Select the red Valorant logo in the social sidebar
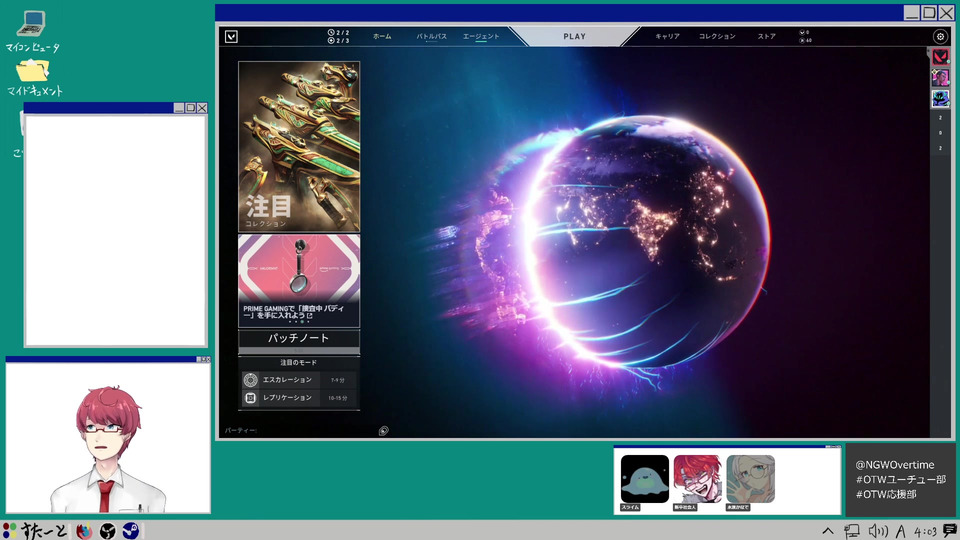This screenshot has width=960, height=540. click(940, 58)
